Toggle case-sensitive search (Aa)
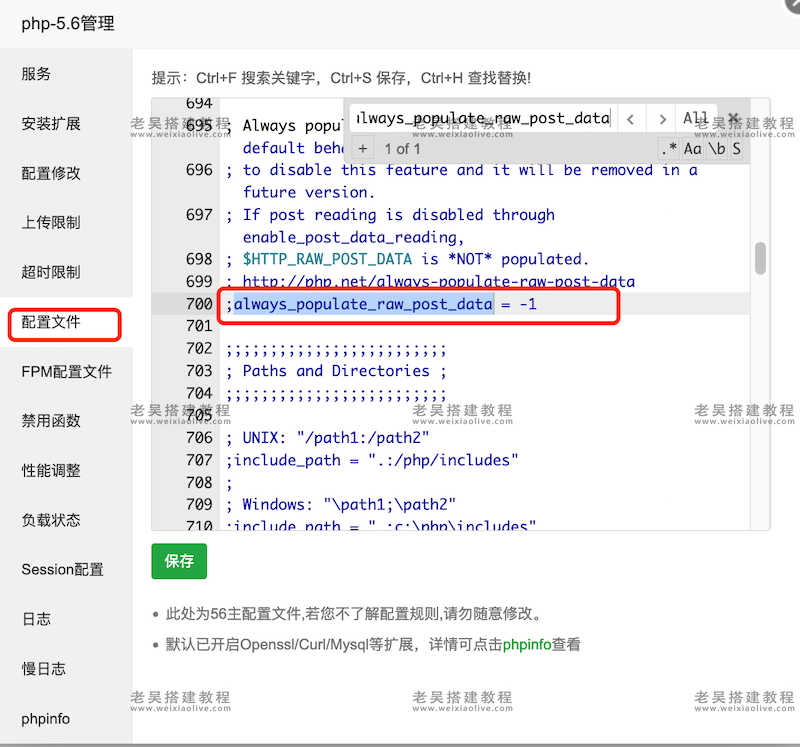The height and width of the screenshot is (747, 800). tap(692, 149)
